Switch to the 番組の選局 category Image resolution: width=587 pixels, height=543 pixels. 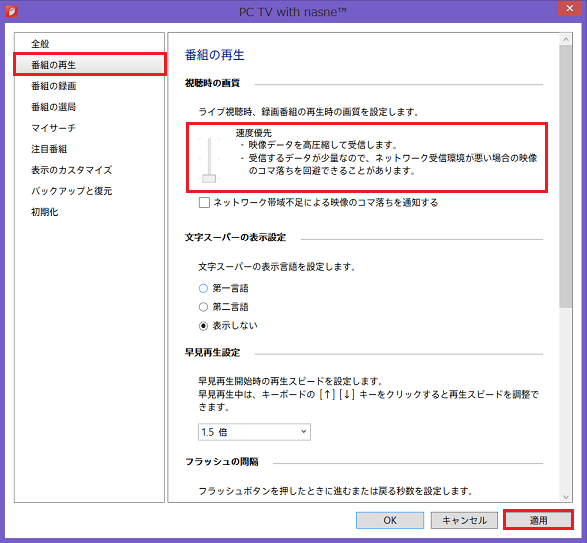coord(90,107)
